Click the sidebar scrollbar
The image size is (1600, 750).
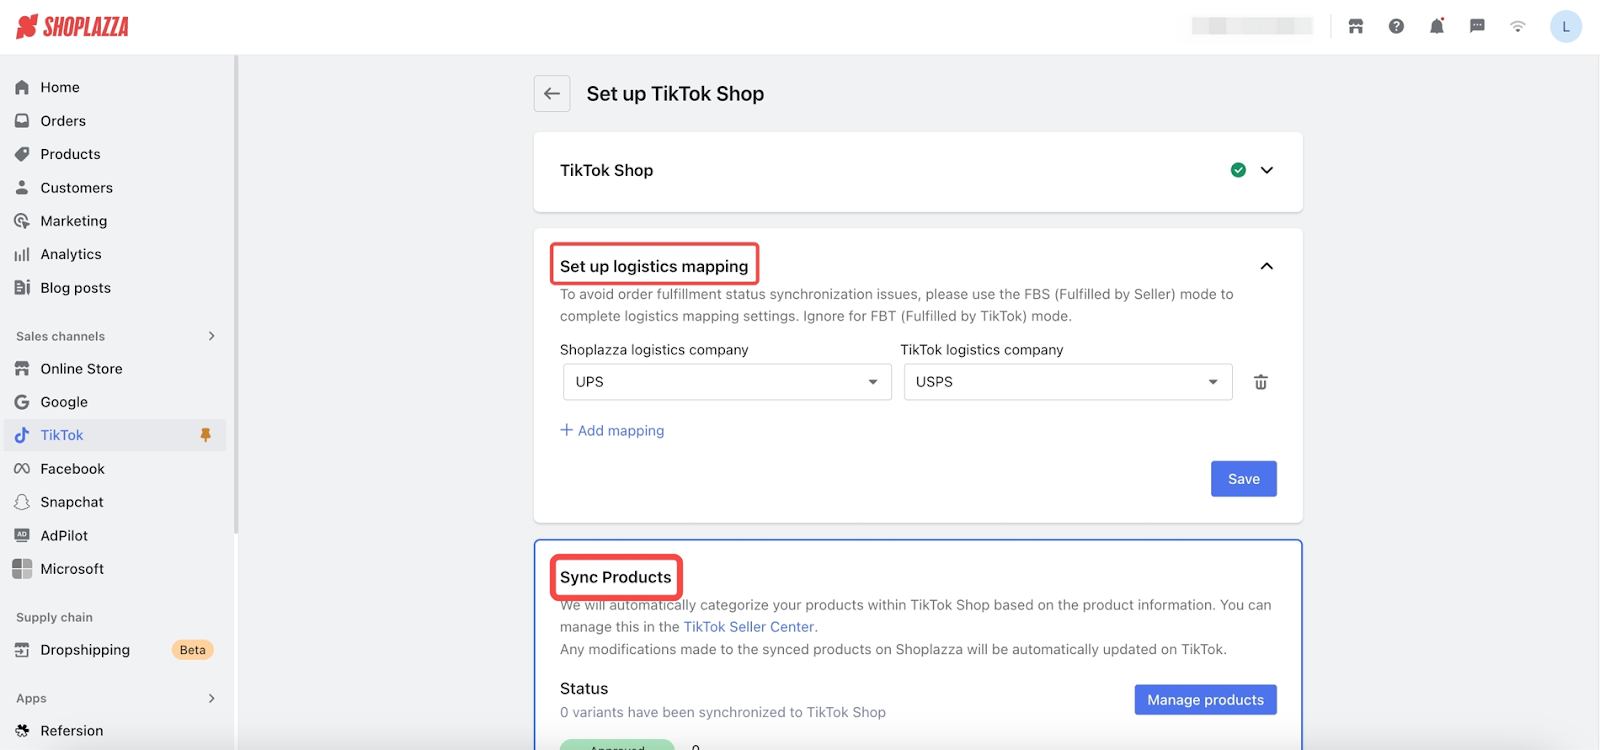pos(236,295)
